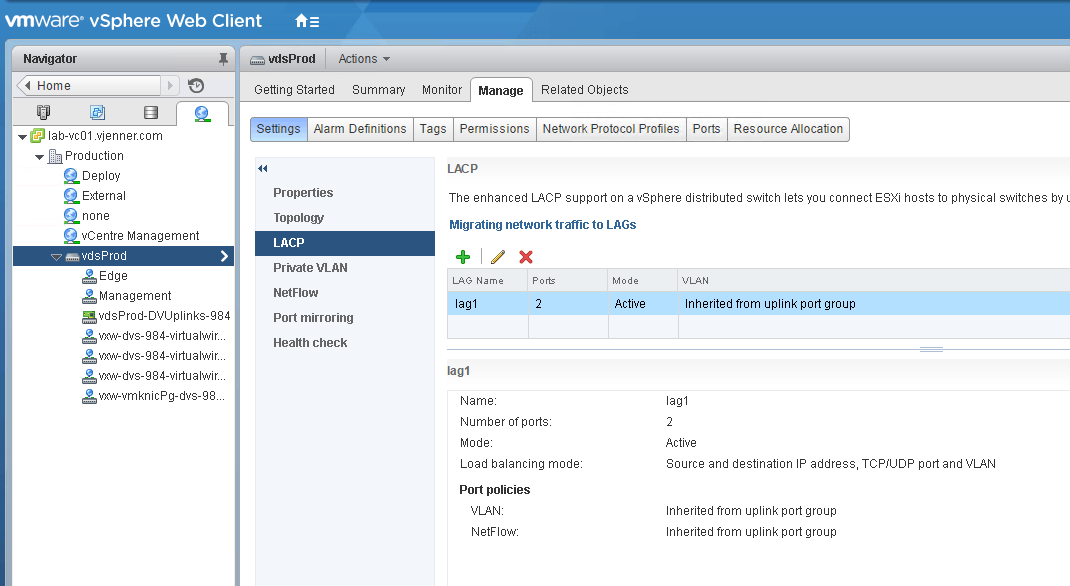Open Resource Allocation sub-tab

pos(788,129)
